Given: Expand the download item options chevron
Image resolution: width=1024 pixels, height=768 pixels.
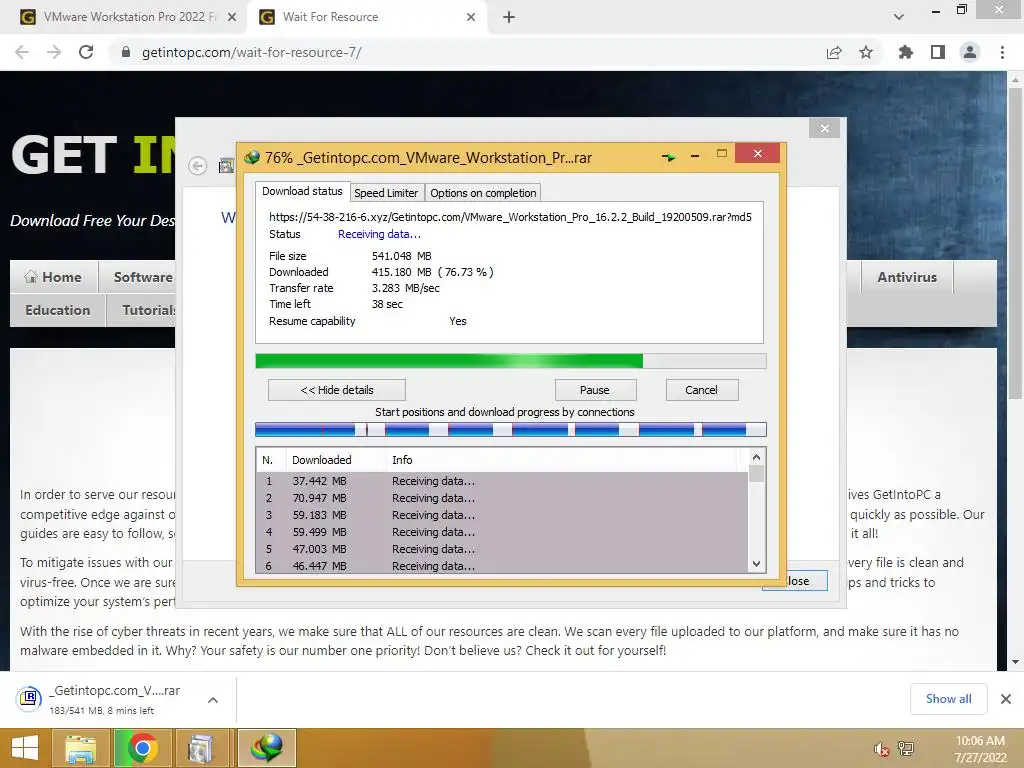Looking at the screenshot, I should tap(213, 700).
